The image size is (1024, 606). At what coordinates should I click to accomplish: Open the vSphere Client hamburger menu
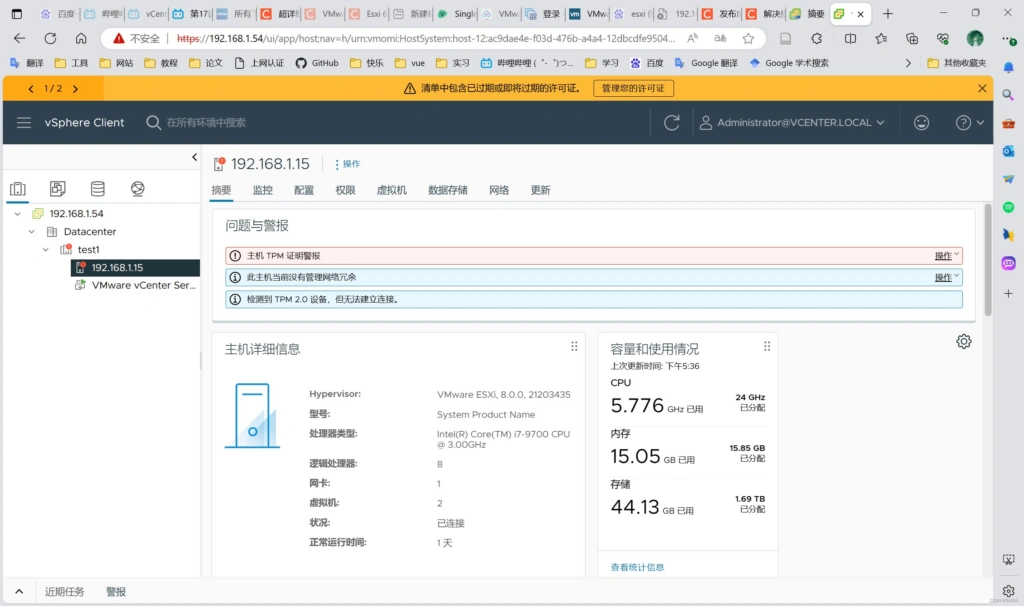pos(24,122)
